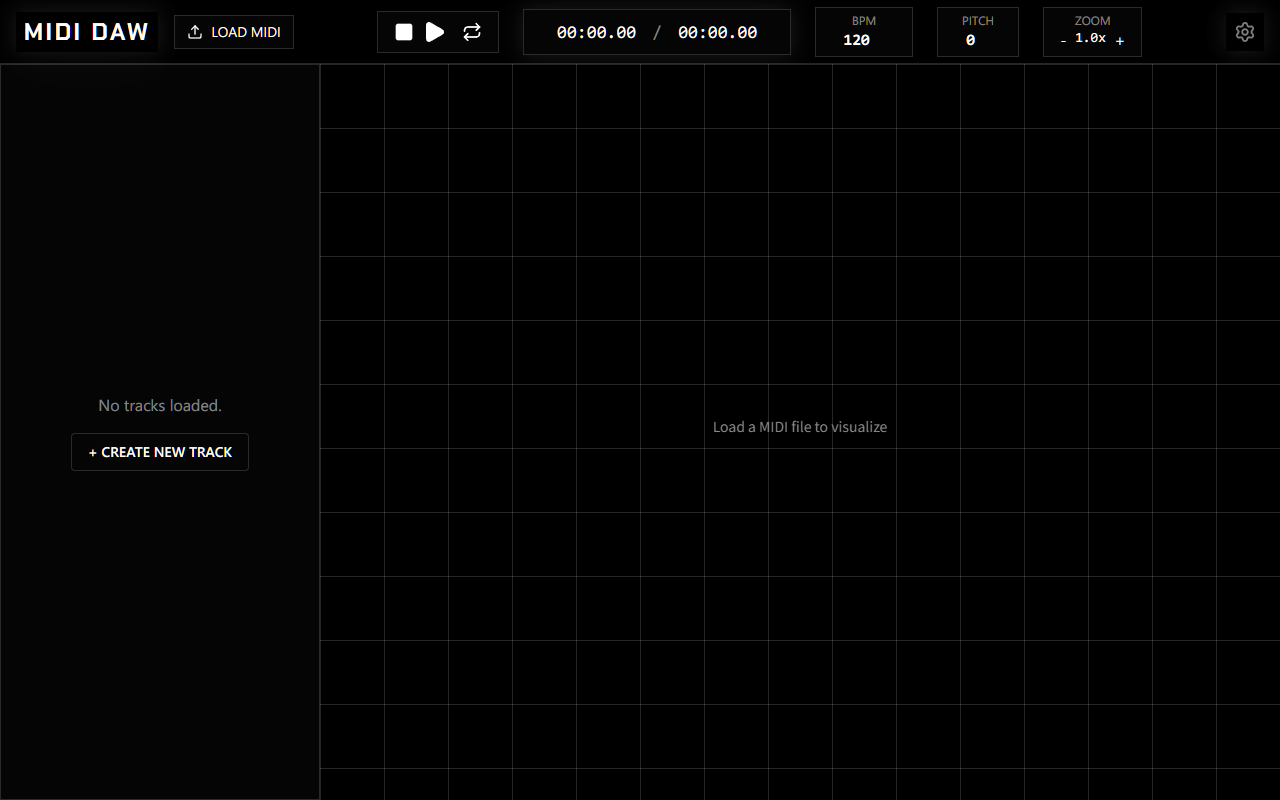Screen dimensions: 1280x800
Task: Open settings with the gear icon
Action: pyautogui.click(x=1245, y=32)
